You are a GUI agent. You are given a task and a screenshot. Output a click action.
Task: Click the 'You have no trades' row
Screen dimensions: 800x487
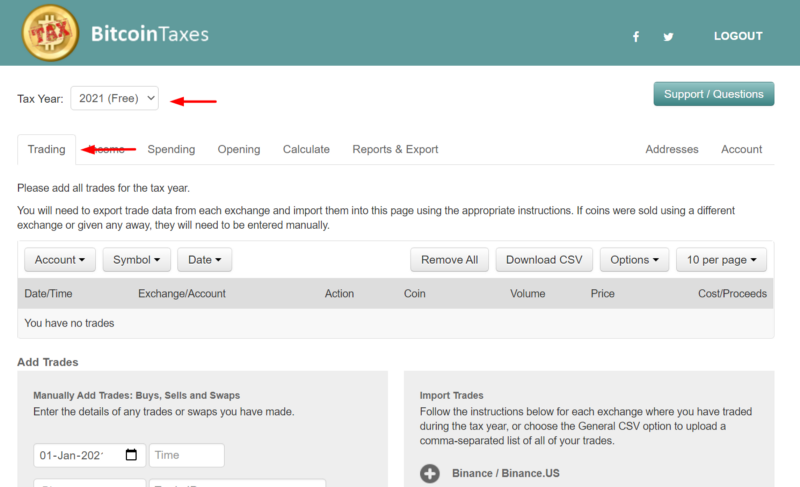(395, 323)
